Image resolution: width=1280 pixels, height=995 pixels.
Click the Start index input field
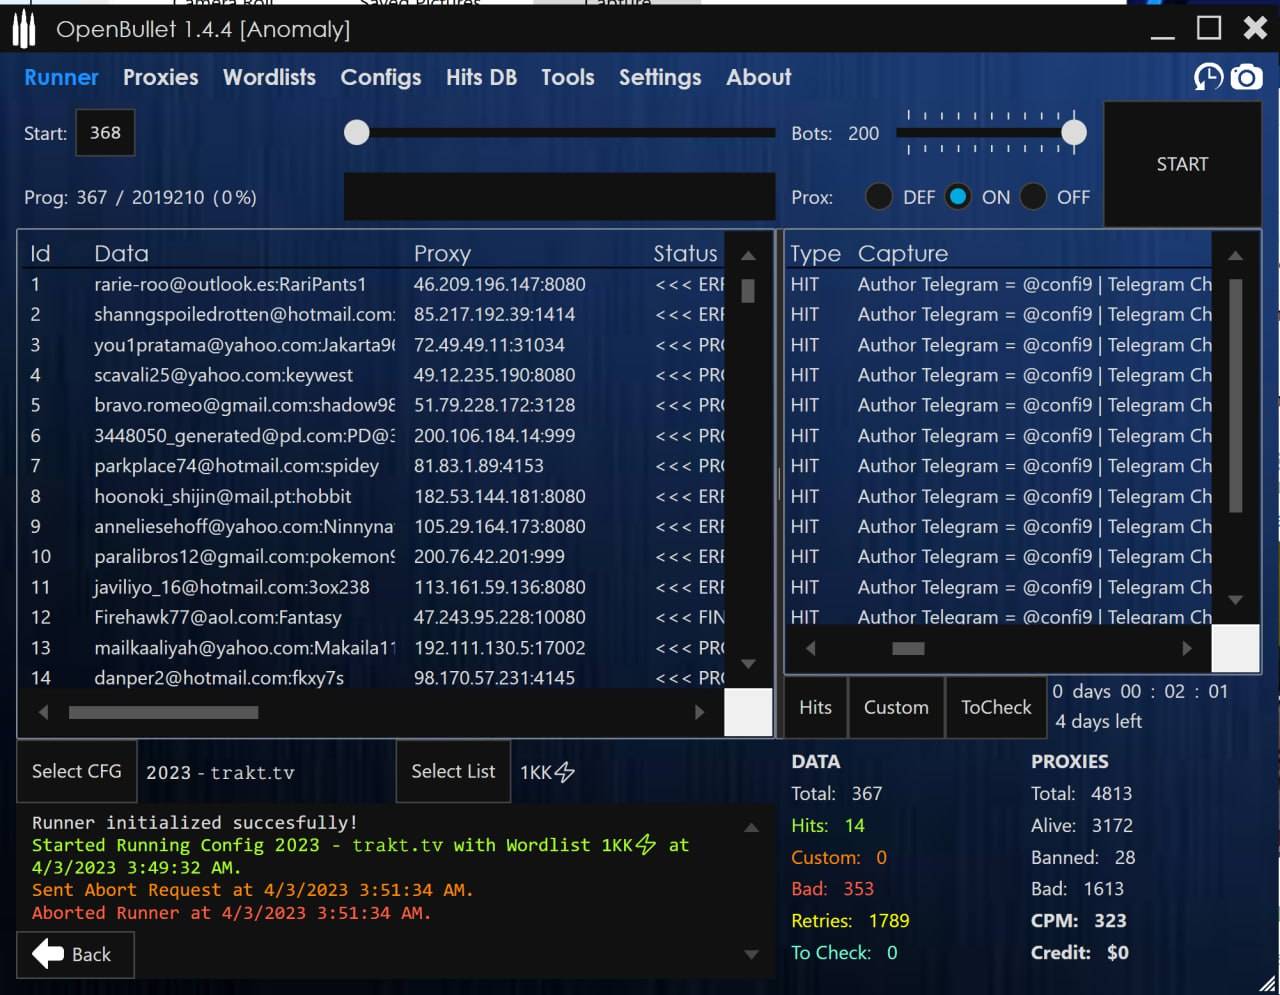coord(105,133)
